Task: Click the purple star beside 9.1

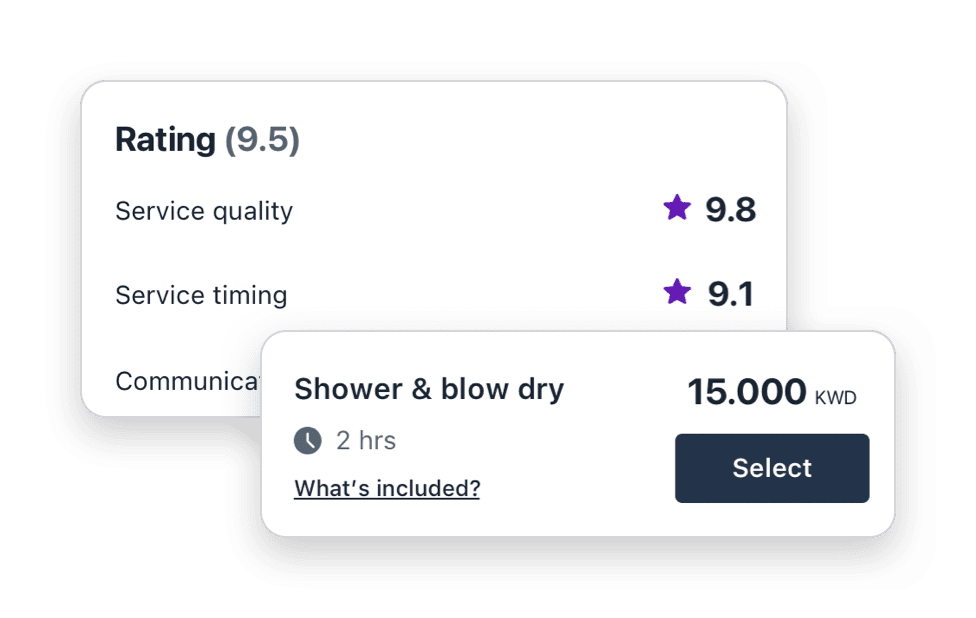Action: pyautogui.click(x=677, y=292)
